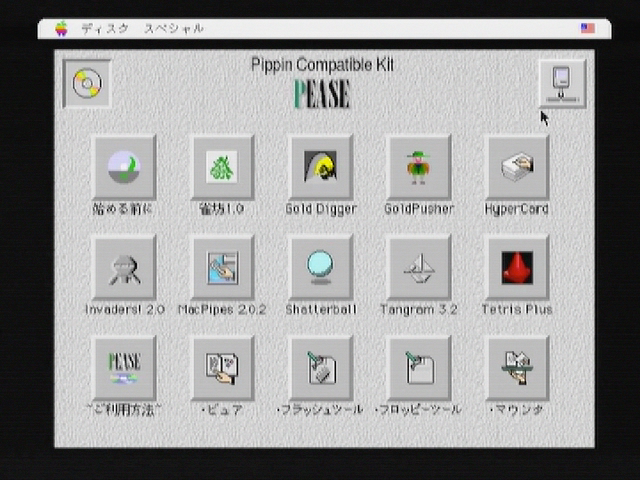Image resolution: width=640 pixels, height=480 pixels.
Task: Open the 始める前に globe icon
Action: click(x=124, y=167)
